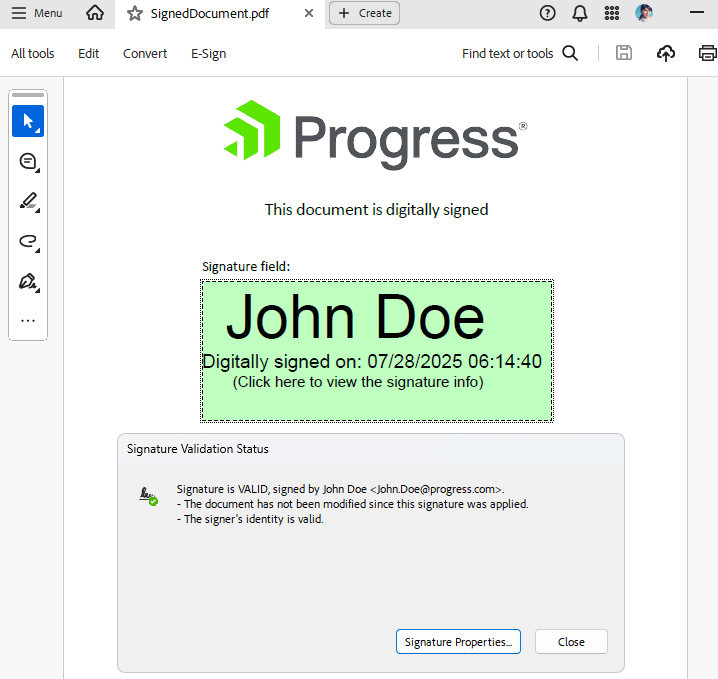Click the John Doe signature field
The width and height of the screenshot is (718, 679).
[376, 351]
